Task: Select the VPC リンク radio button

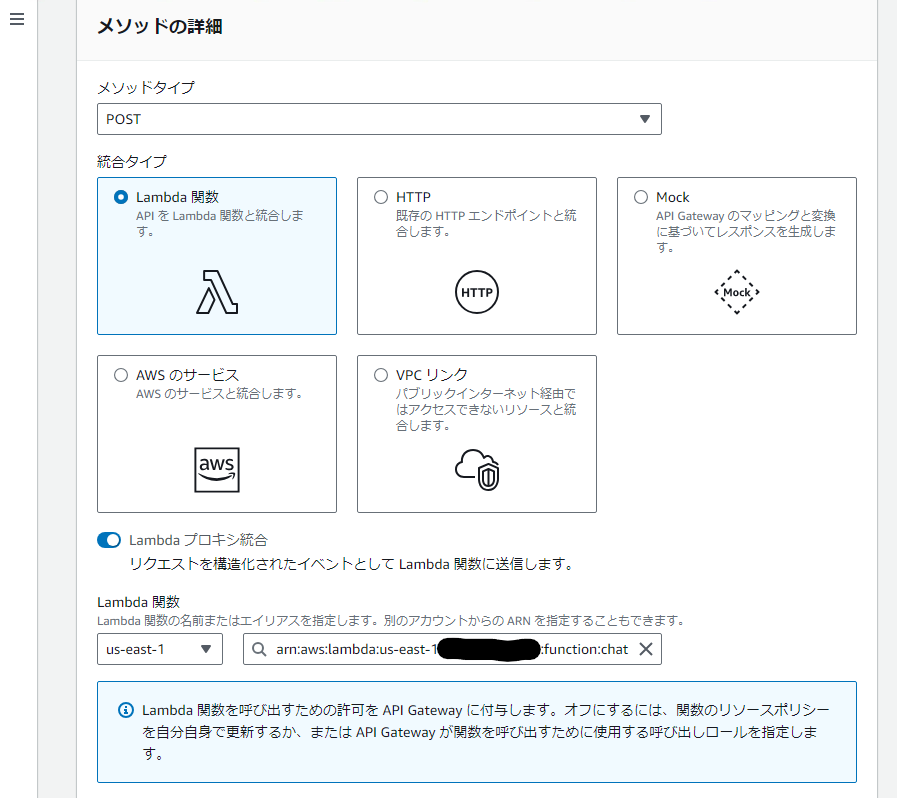Action: pyautogui.click(x=381, y=375)
